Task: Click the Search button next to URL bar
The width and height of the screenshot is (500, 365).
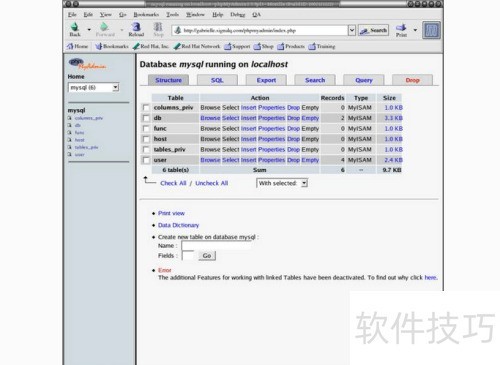Action: pyautogui.click(x=373, y=30)
